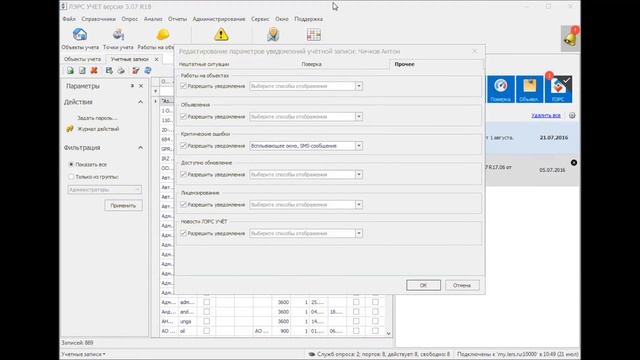This screenshot has width=640, height=360.
Task: Click the green add-record icon in grid toolbar
Action: click(x=70, y=71)
